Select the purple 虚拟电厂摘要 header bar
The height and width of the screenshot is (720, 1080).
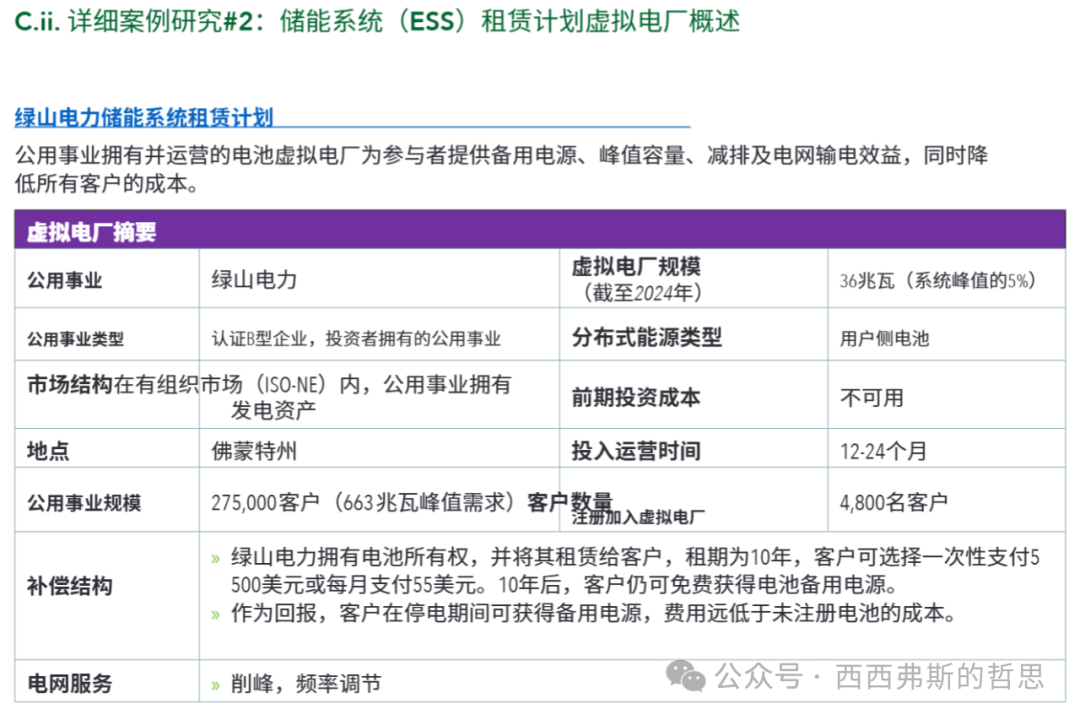(x=540, y=232)
